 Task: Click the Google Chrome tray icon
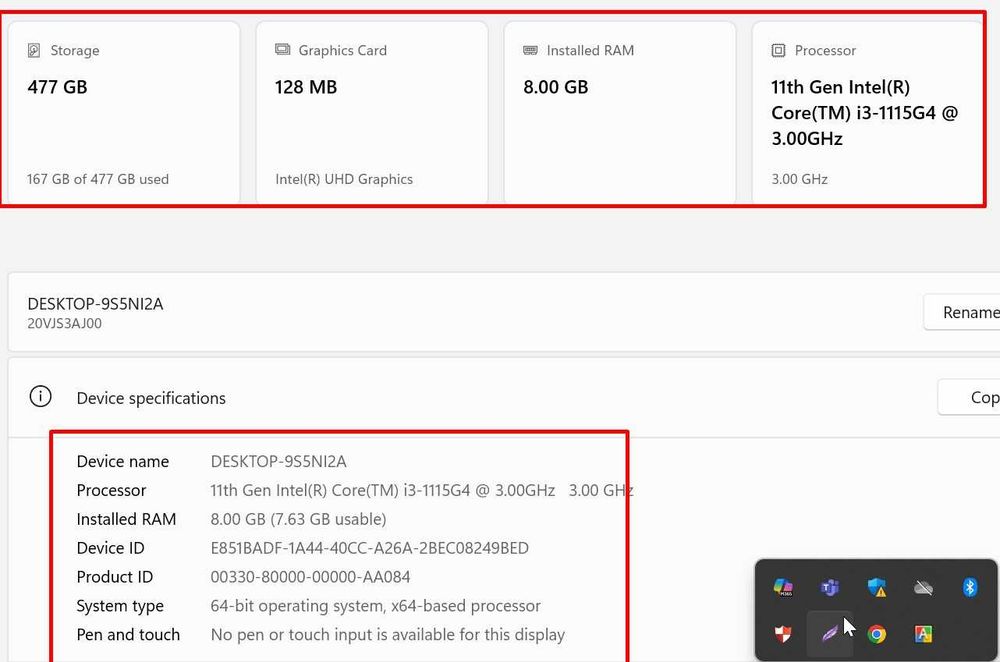pyautogui.click(x=877, y=634)
